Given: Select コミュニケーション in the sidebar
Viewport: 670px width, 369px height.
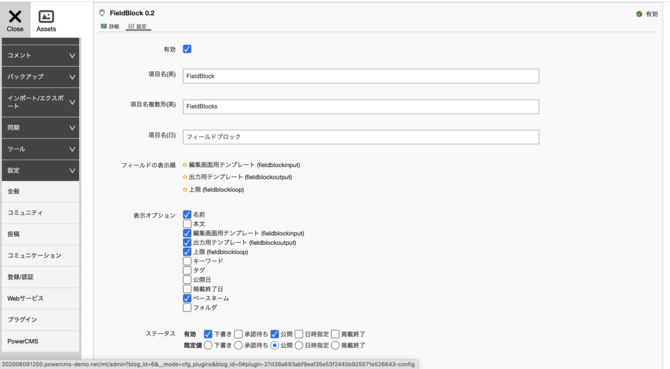Looking at the screenshot, I should click(41, 255).
